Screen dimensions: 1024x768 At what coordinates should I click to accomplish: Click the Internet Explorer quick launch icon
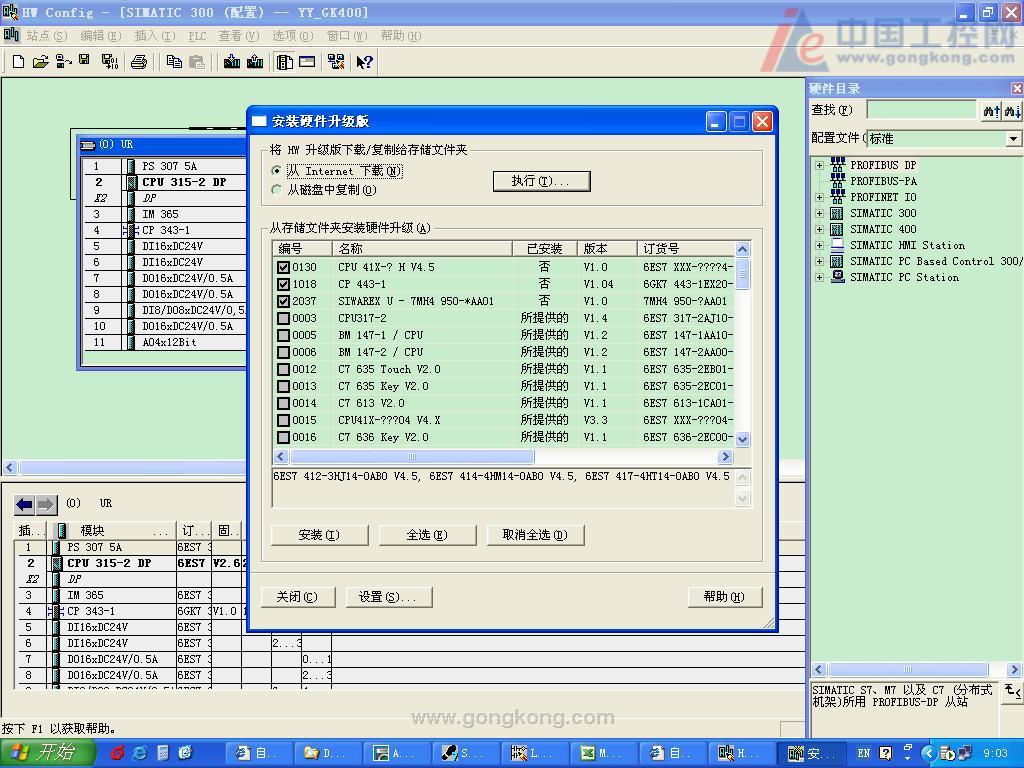[x=140, y=753]
